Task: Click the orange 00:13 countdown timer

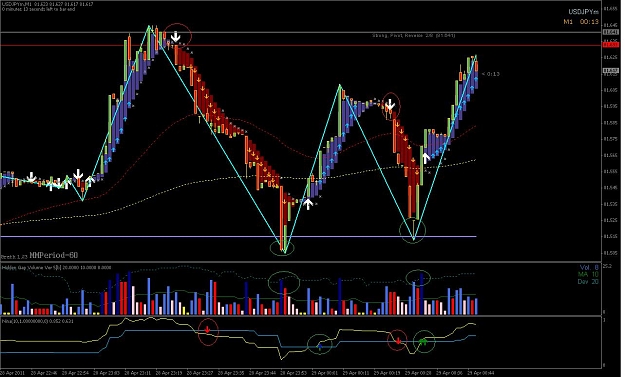Action: (589, 22)
